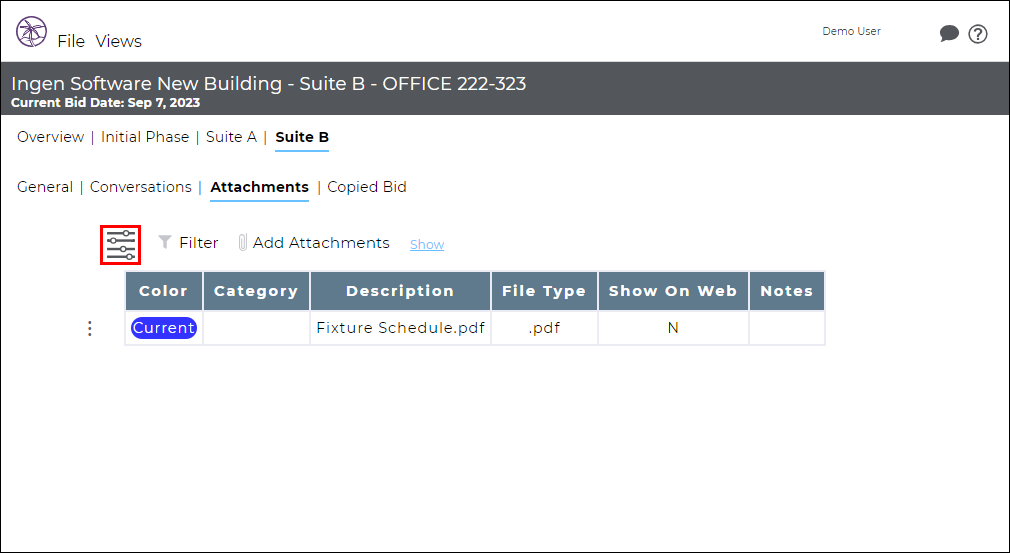This screenshot has height=553, width=1010.
Task: Open the File menu
Action: tap(71, 41)
